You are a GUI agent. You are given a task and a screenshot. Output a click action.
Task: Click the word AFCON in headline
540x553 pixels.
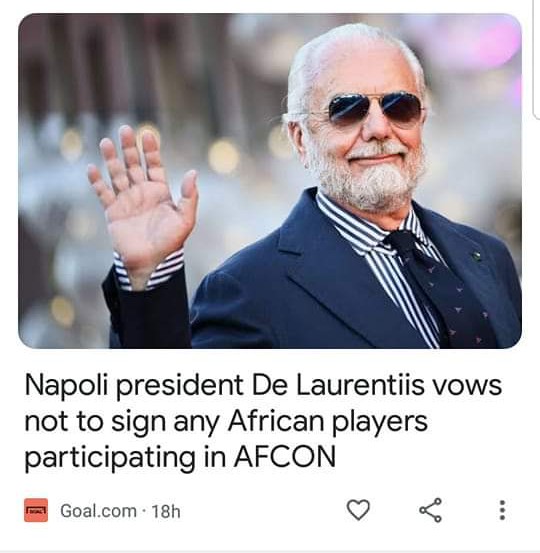click(284, 457)
